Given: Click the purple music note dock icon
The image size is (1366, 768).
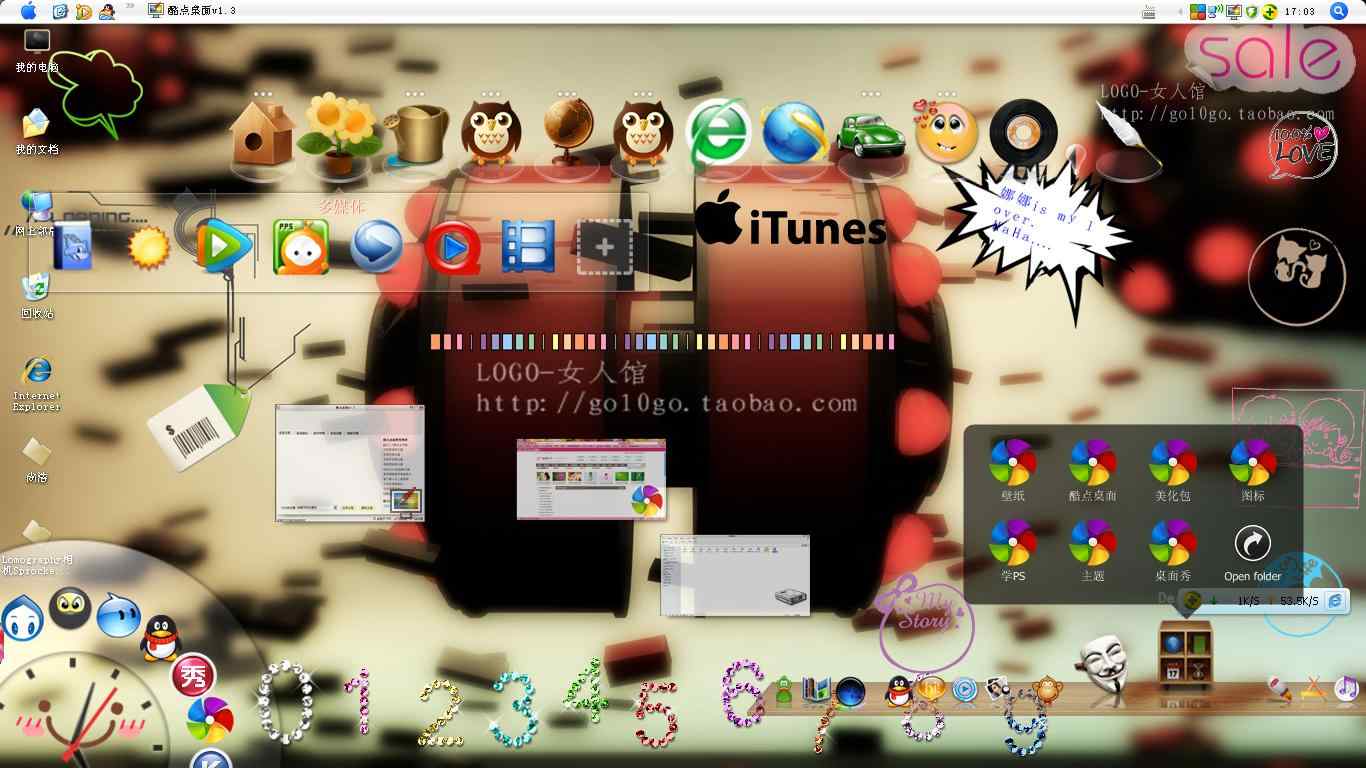Looking at the screenshot, I should coord(1347,687).
